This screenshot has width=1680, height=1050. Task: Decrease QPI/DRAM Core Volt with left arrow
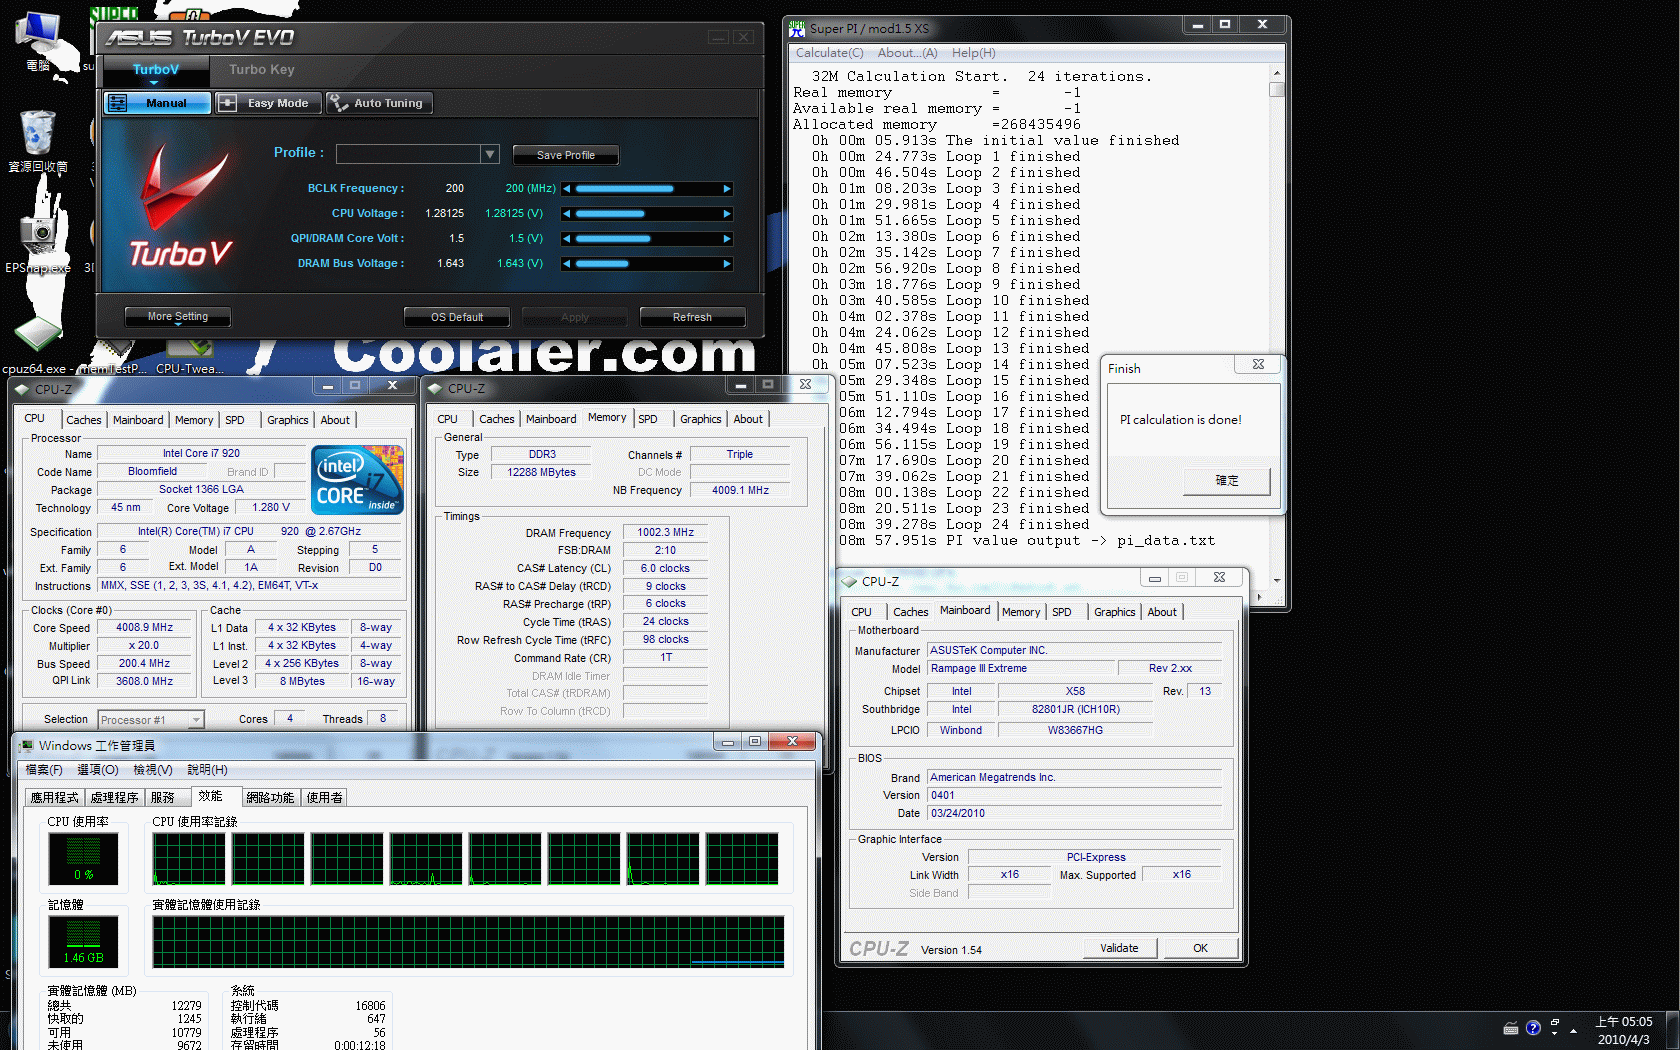tap(567, 239)
